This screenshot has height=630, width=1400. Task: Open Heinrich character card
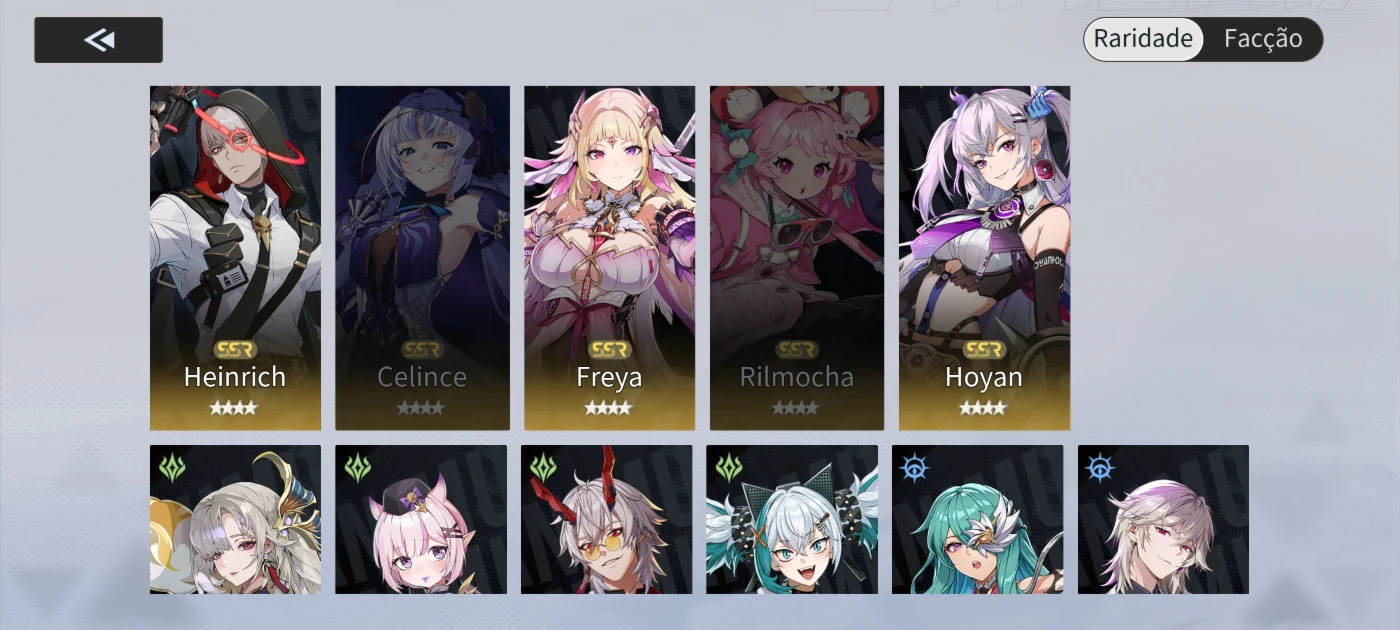point(235,258)
